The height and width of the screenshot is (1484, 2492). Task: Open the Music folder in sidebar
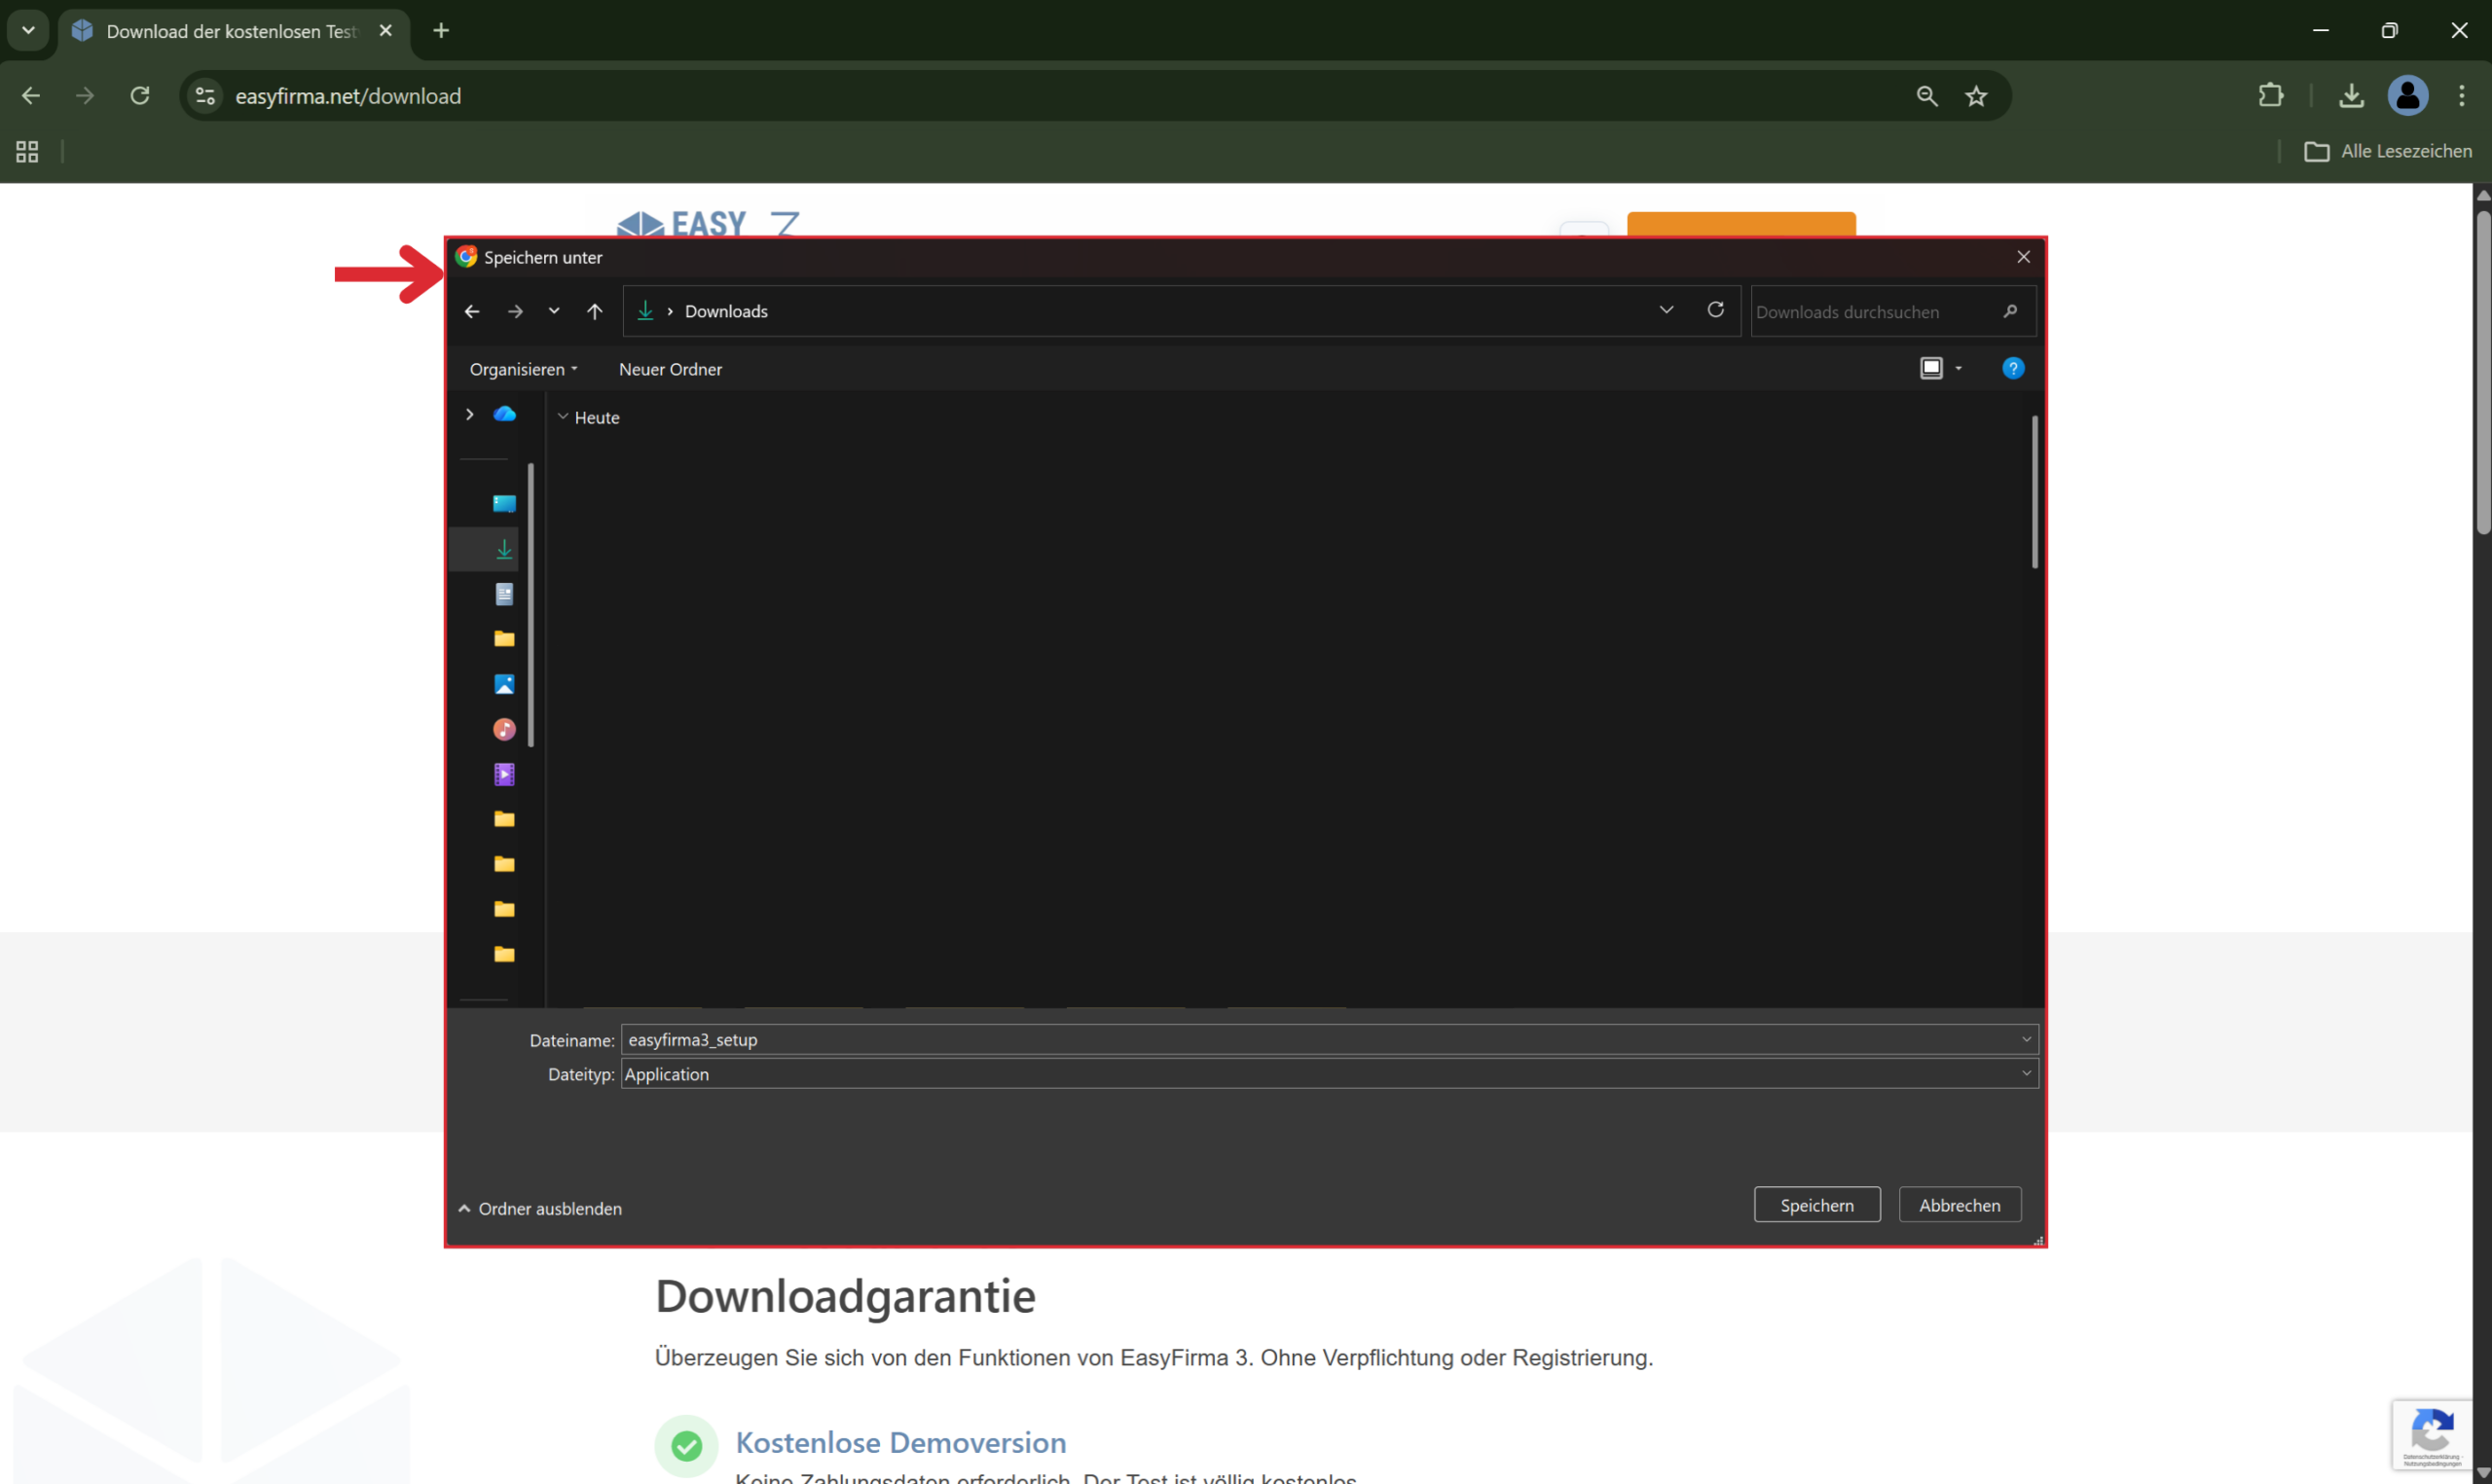pyautogui.click(x=504, y=730)
